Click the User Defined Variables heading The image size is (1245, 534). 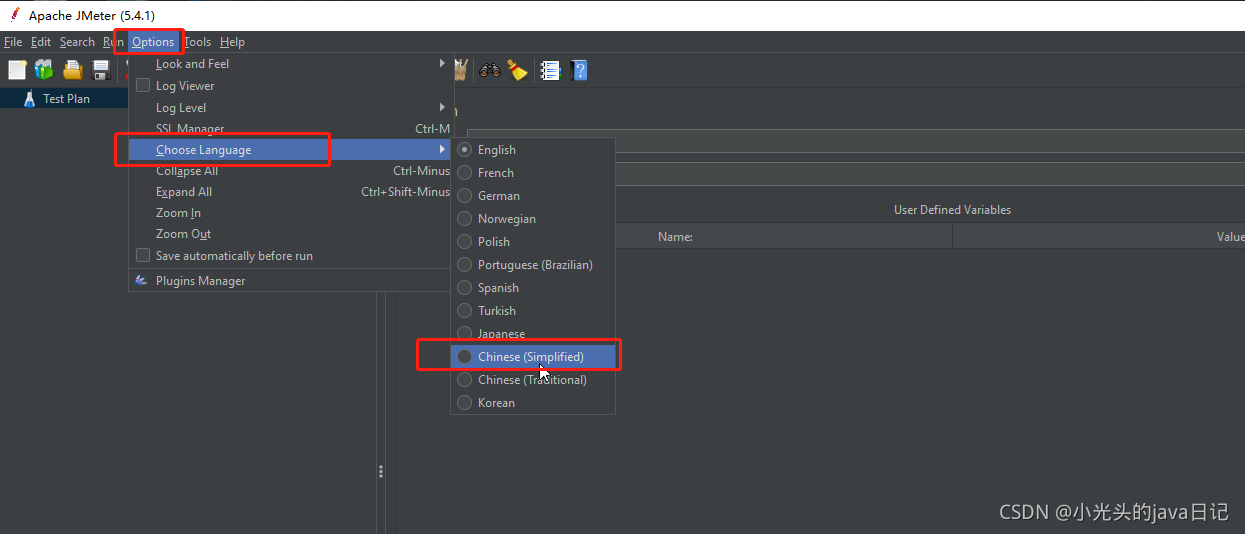coord(952,210)
